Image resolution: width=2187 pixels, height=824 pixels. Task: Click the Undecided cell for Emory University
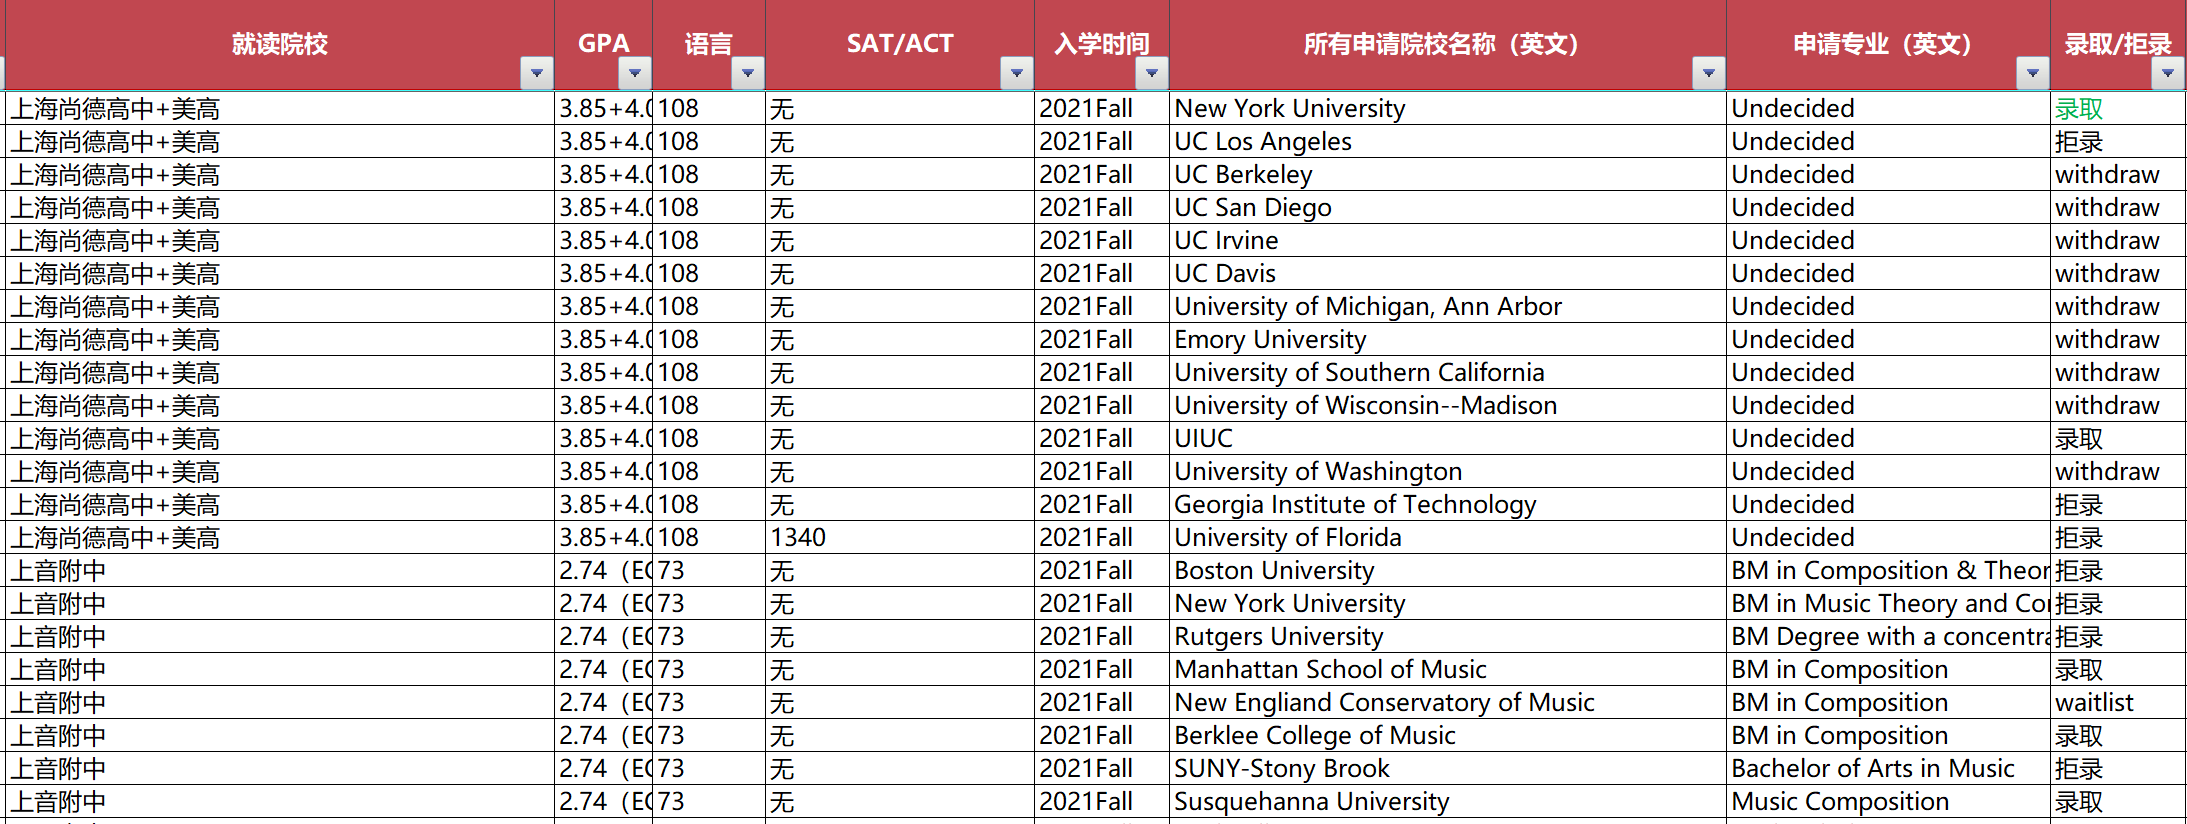(1888, 340)
